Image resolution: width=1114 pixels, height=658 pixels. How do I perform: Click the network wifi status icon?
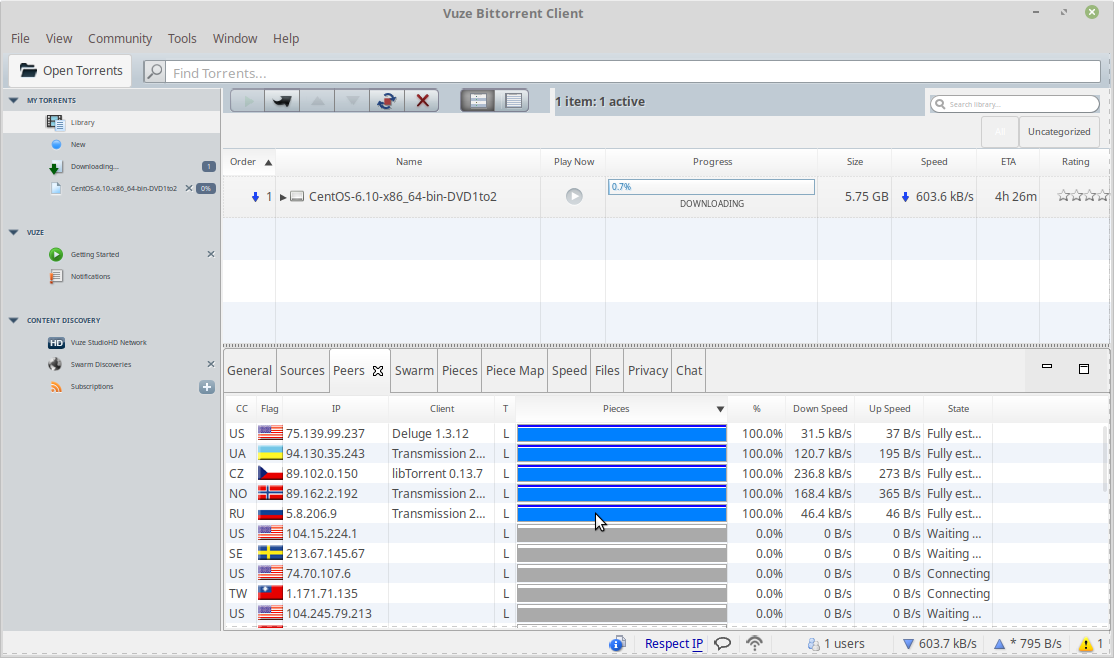[755, 643]
